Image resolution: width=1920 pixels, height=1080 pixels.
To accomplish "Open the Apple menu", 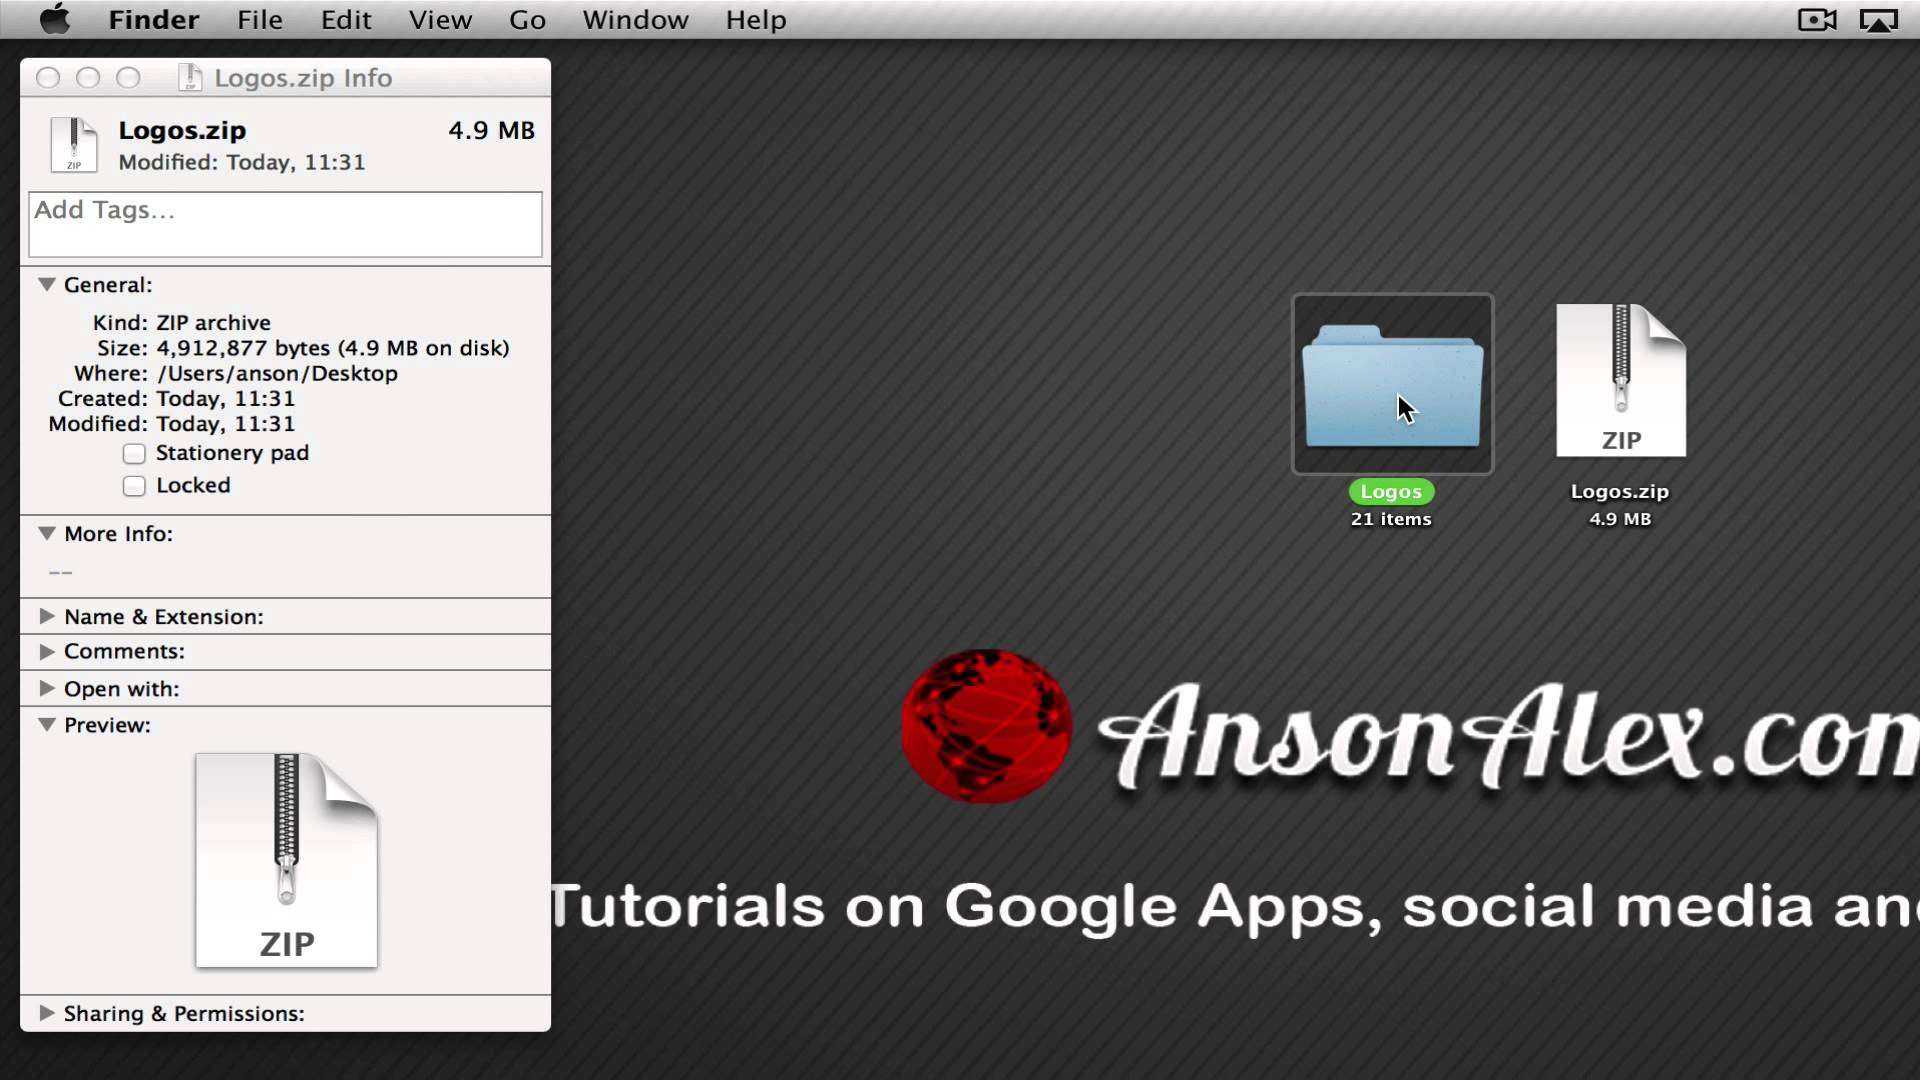I will [x=55, y=19].
